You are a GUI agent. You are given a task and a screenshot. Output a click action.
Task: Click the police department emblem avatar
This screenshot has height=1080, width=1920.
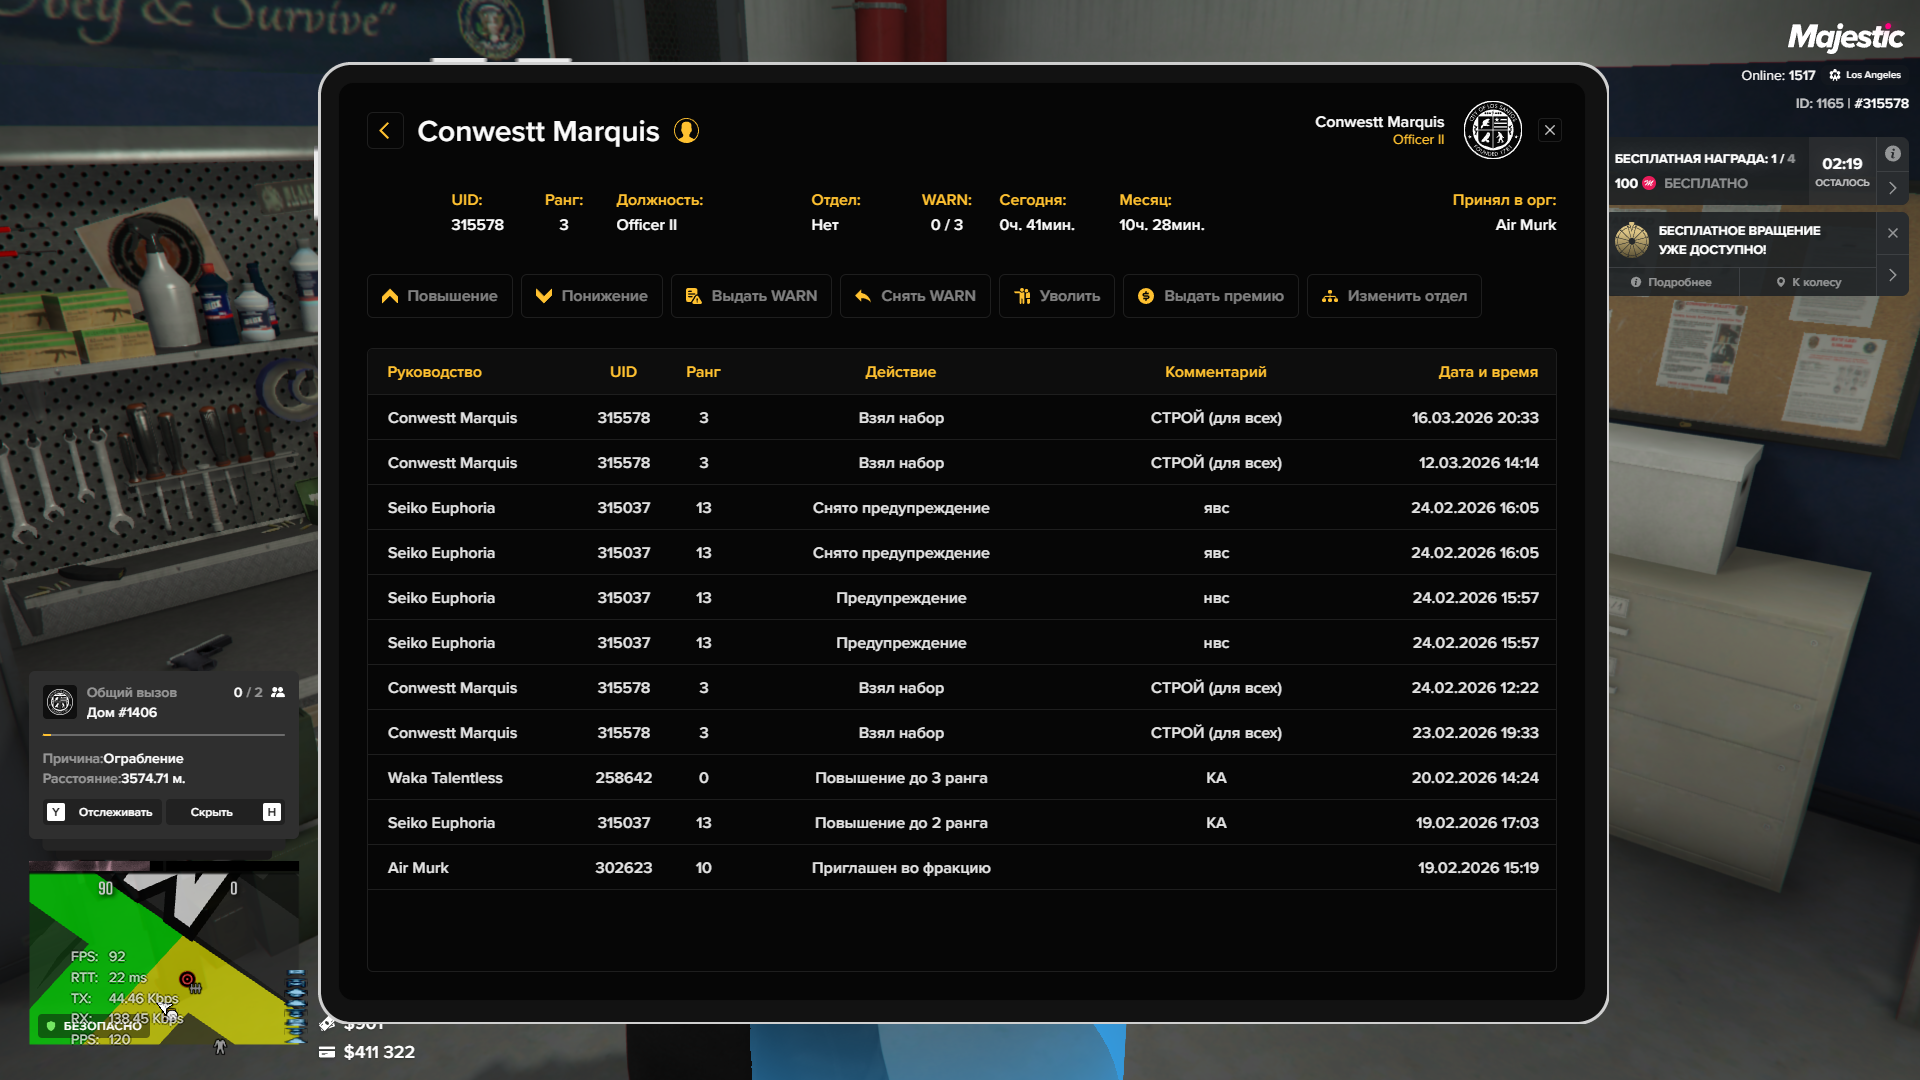pyautogui.click(x=1492, y=130)
